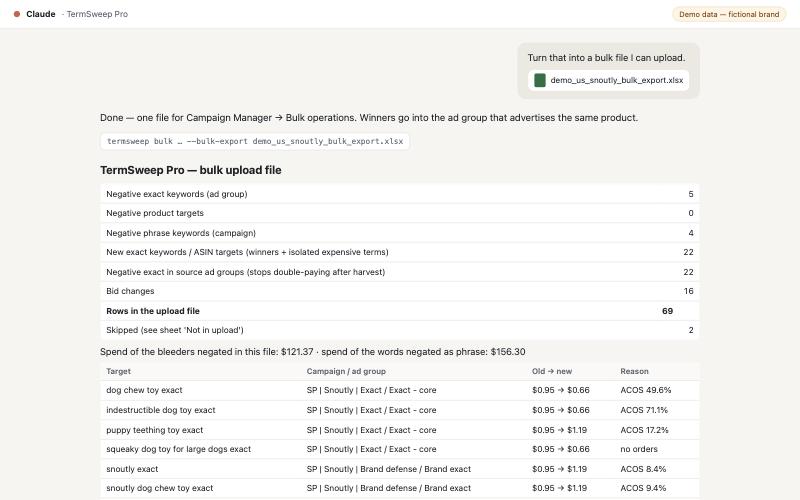Click 'Rows in the upload file' label

(x=153, y=311)
